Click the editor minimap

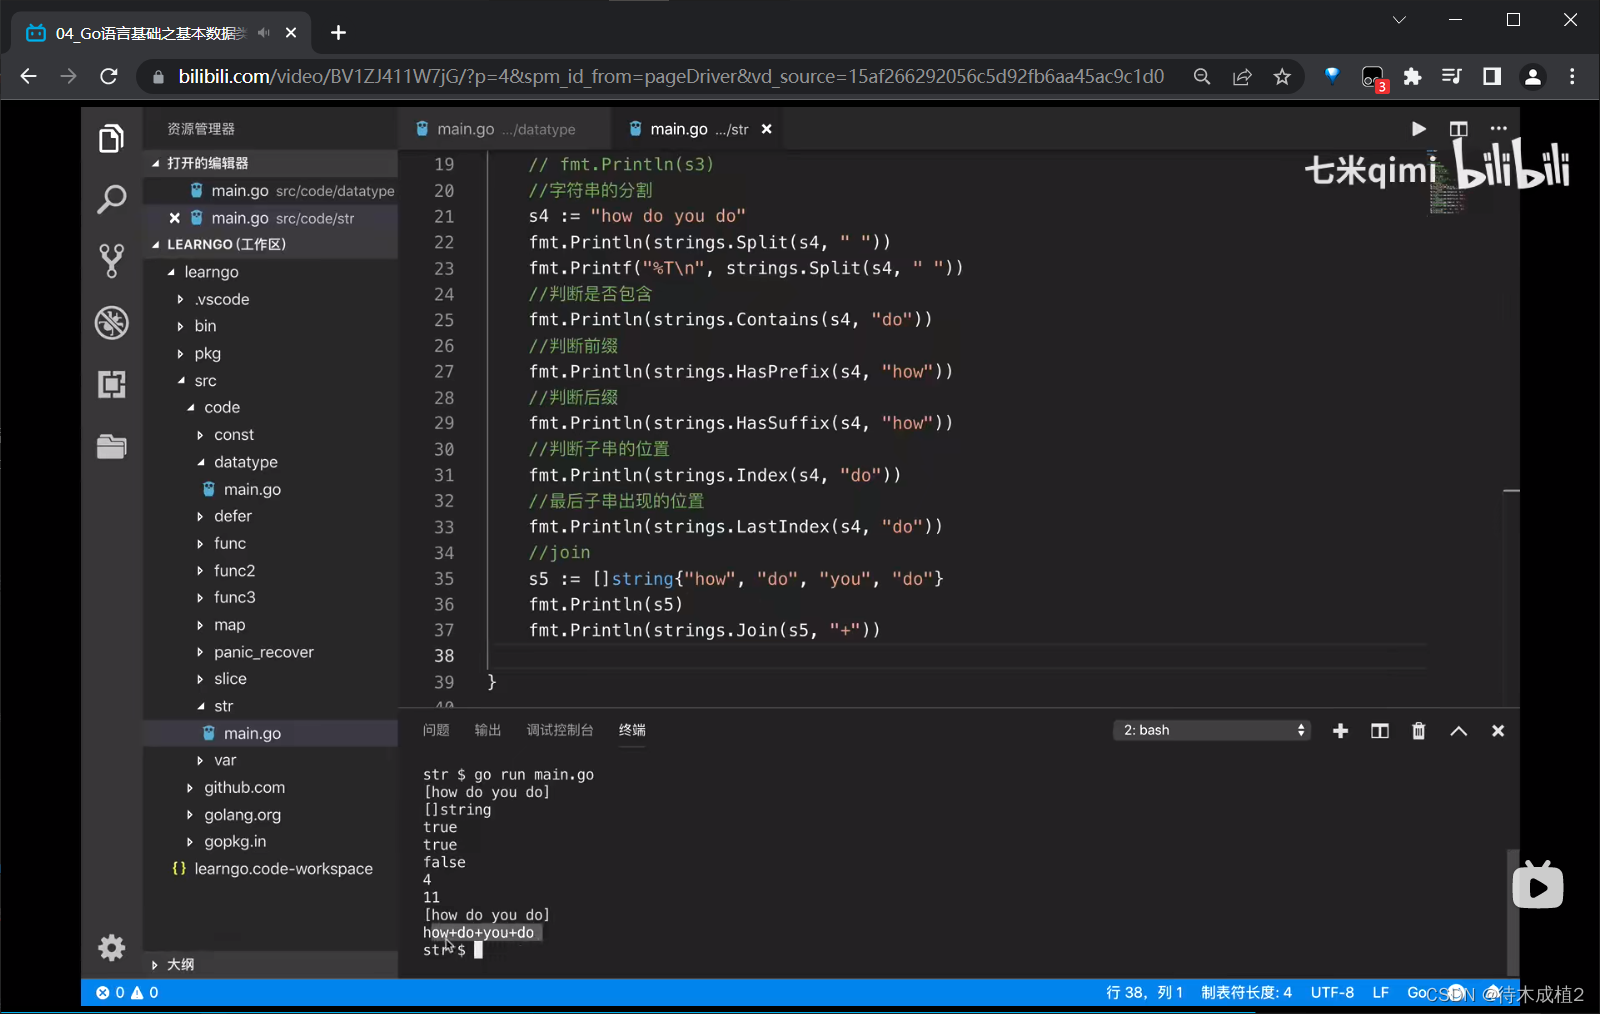click(1448, 185)
